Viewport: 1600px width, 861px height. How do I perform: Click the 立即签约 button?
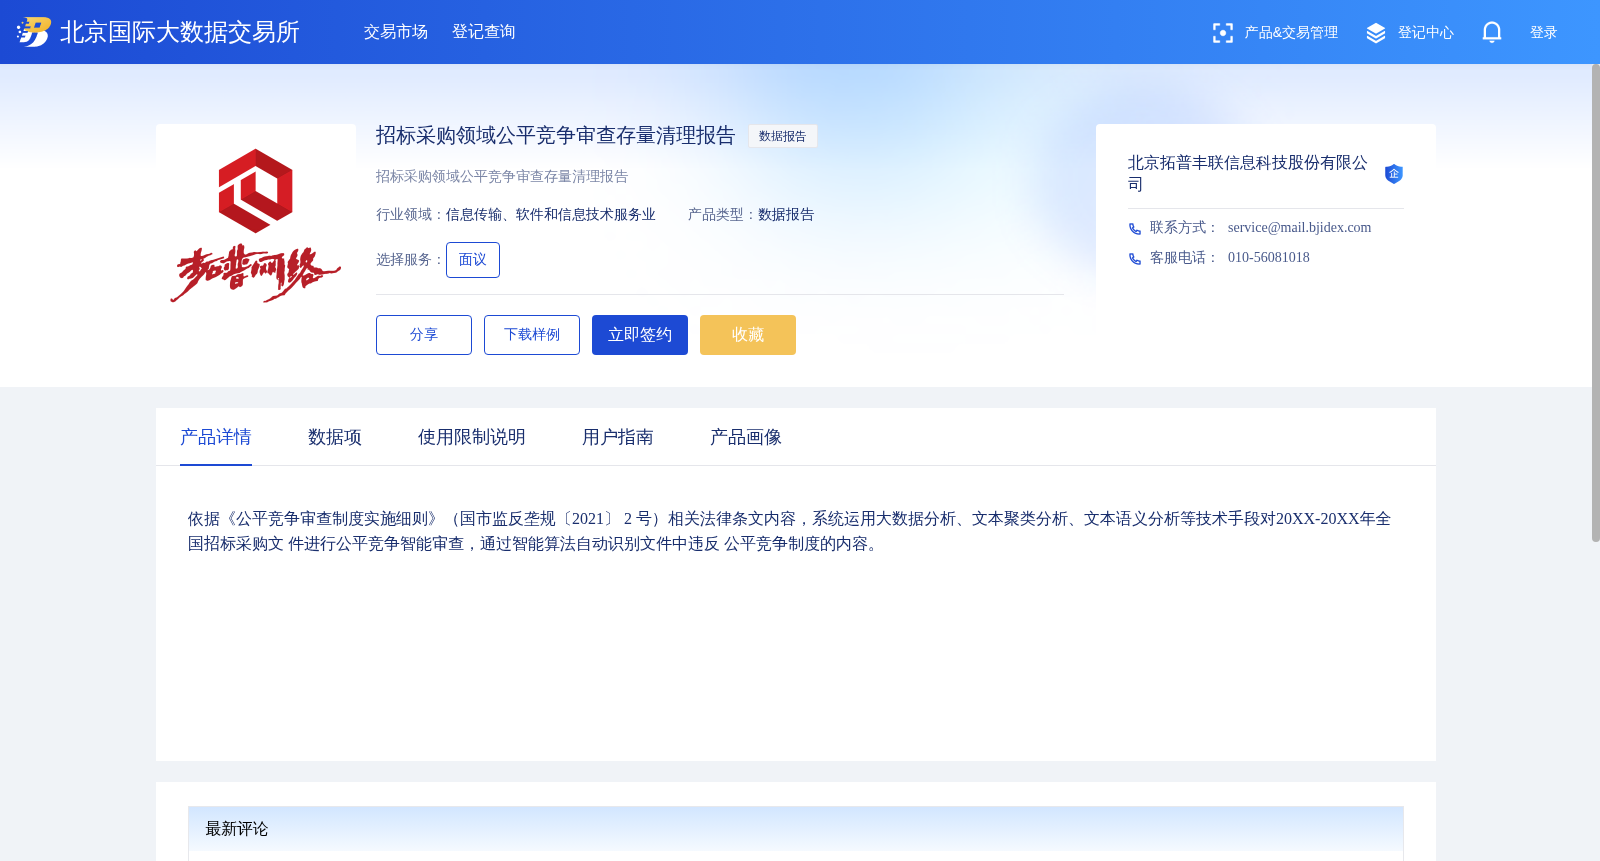pyautogui.click(x=640, y=335)
